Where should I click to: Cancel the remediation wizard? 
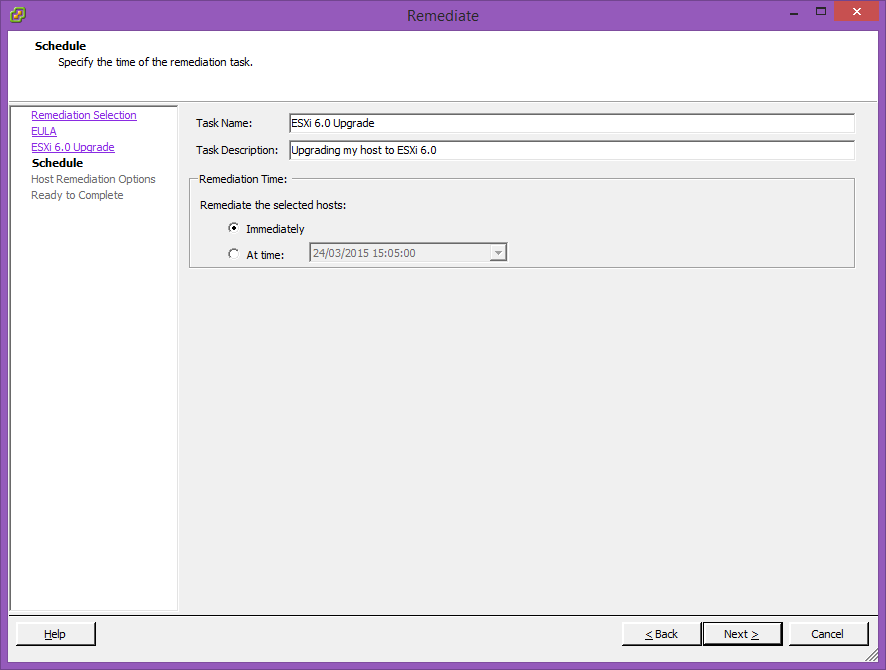point(828,634)
